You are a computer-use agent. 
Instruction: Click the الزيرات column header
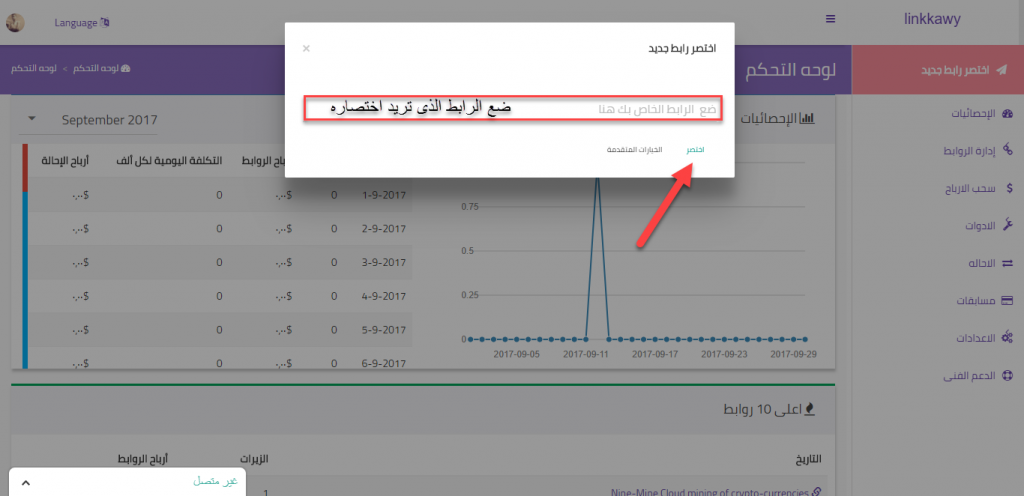point(256,460)
